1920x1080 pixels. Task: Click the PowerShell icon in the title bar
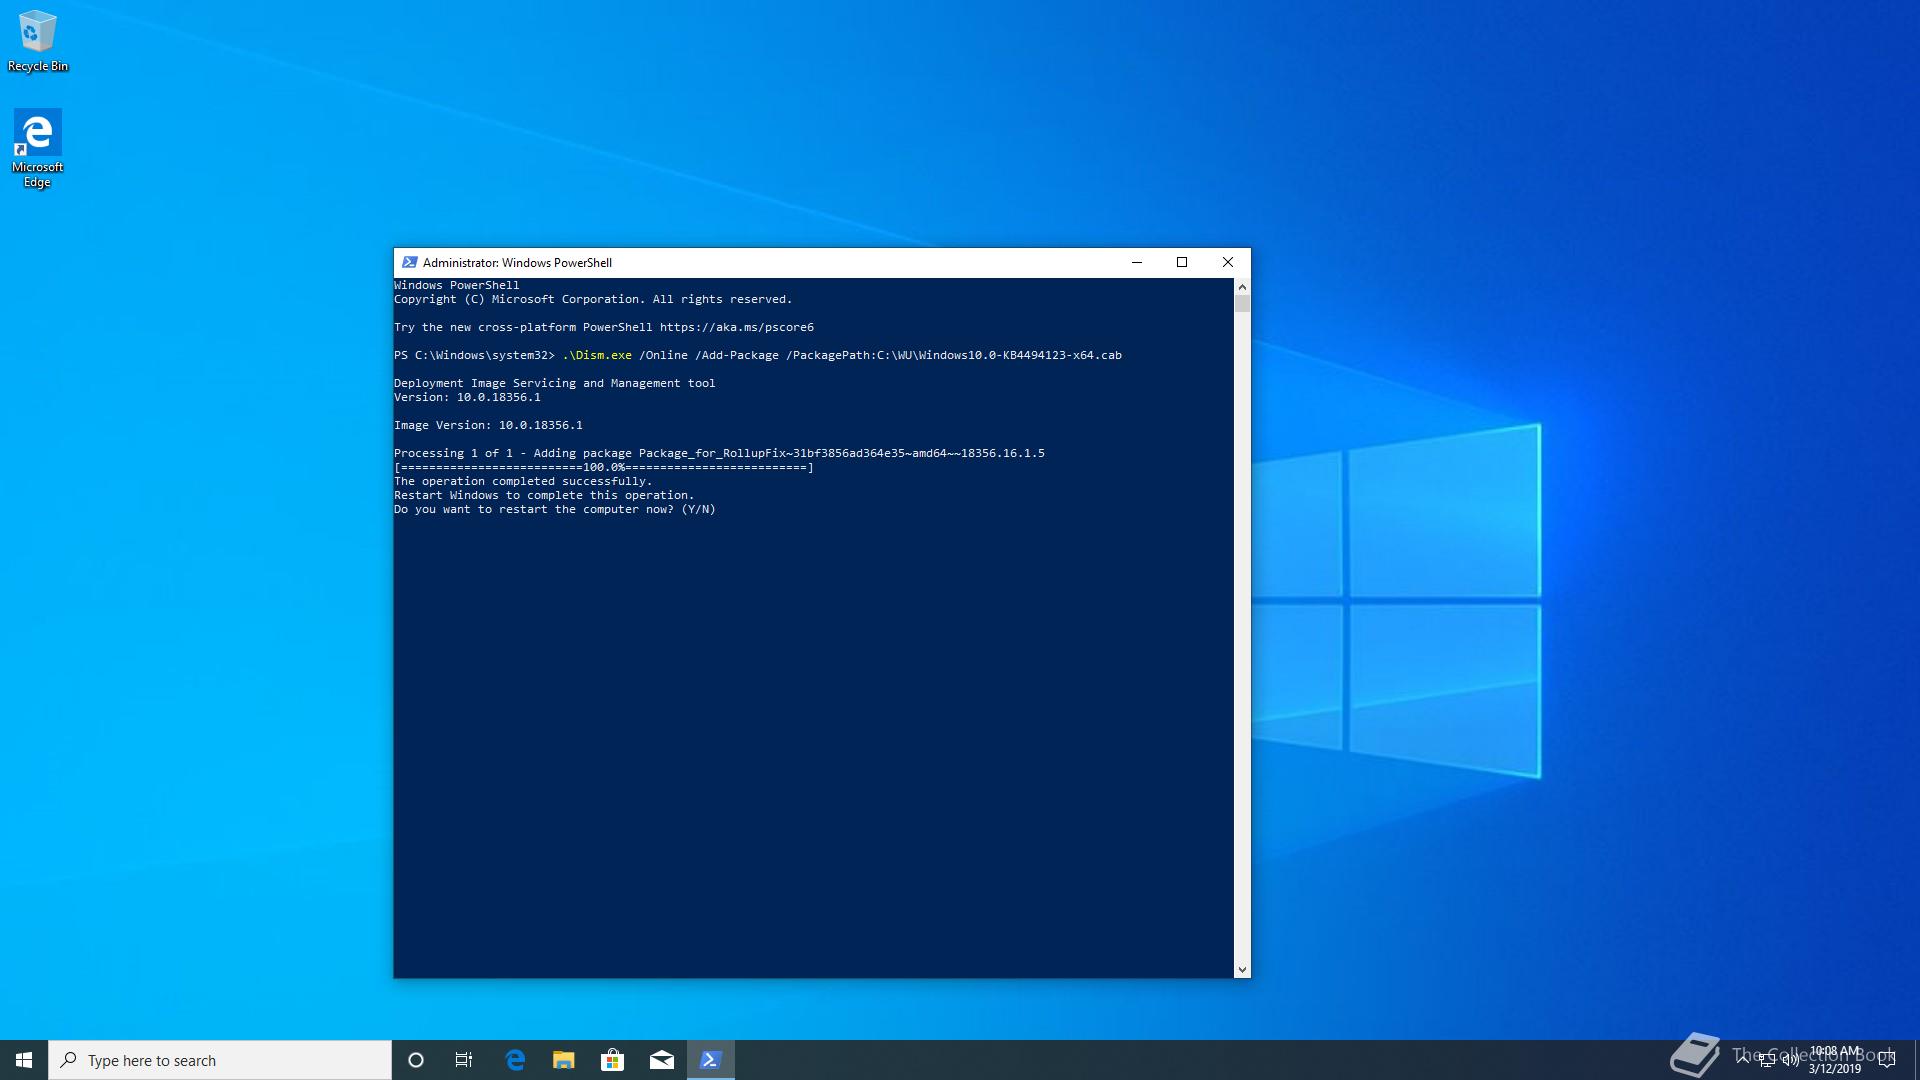pyautogui.click(x=409, y=262)
